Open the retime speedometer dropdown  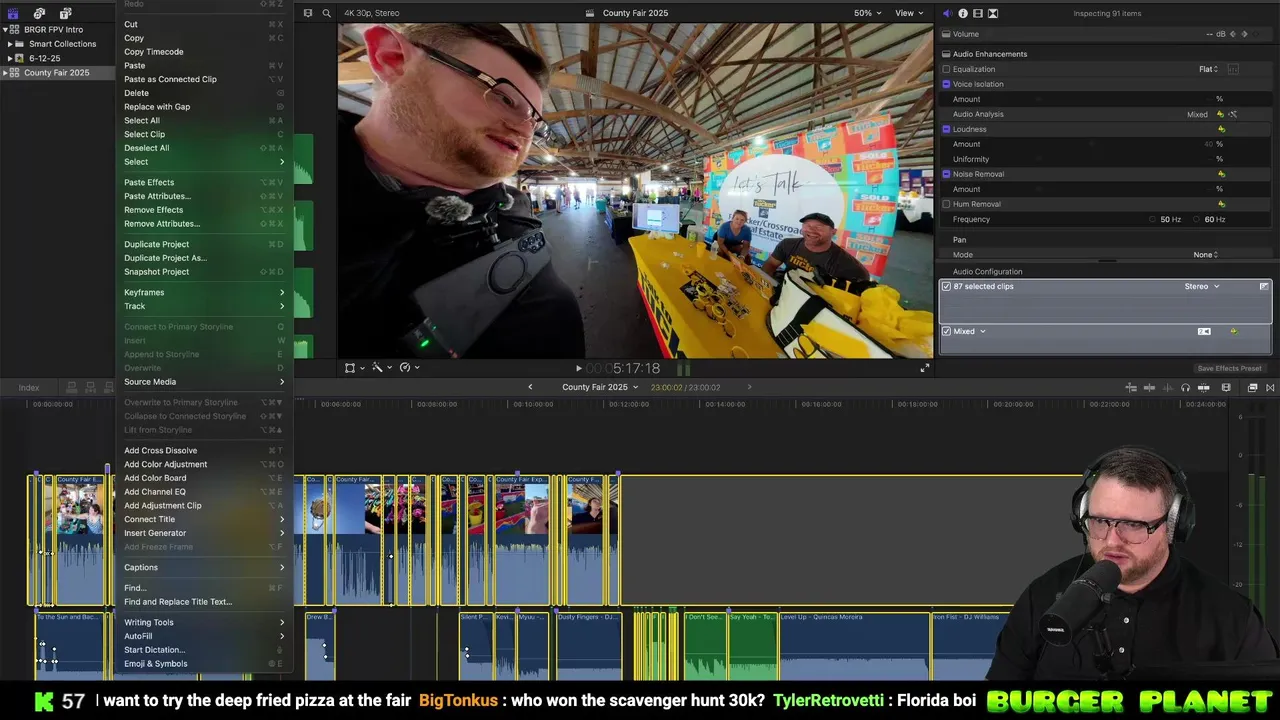[x=408, y=368]
